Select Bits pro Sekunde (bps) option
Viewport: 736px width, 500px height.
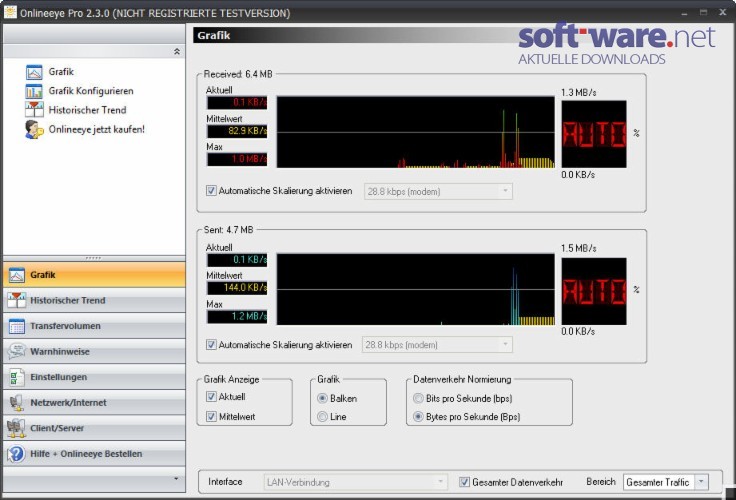pyautogui.click(x=418, y=399)
